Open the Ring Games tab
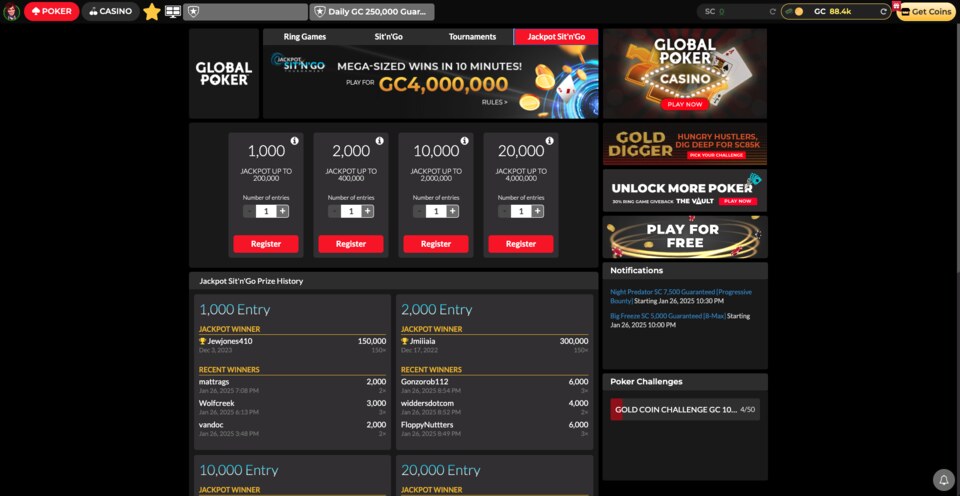960x496 pixels. pyautogui.click(x=305, y=37)
